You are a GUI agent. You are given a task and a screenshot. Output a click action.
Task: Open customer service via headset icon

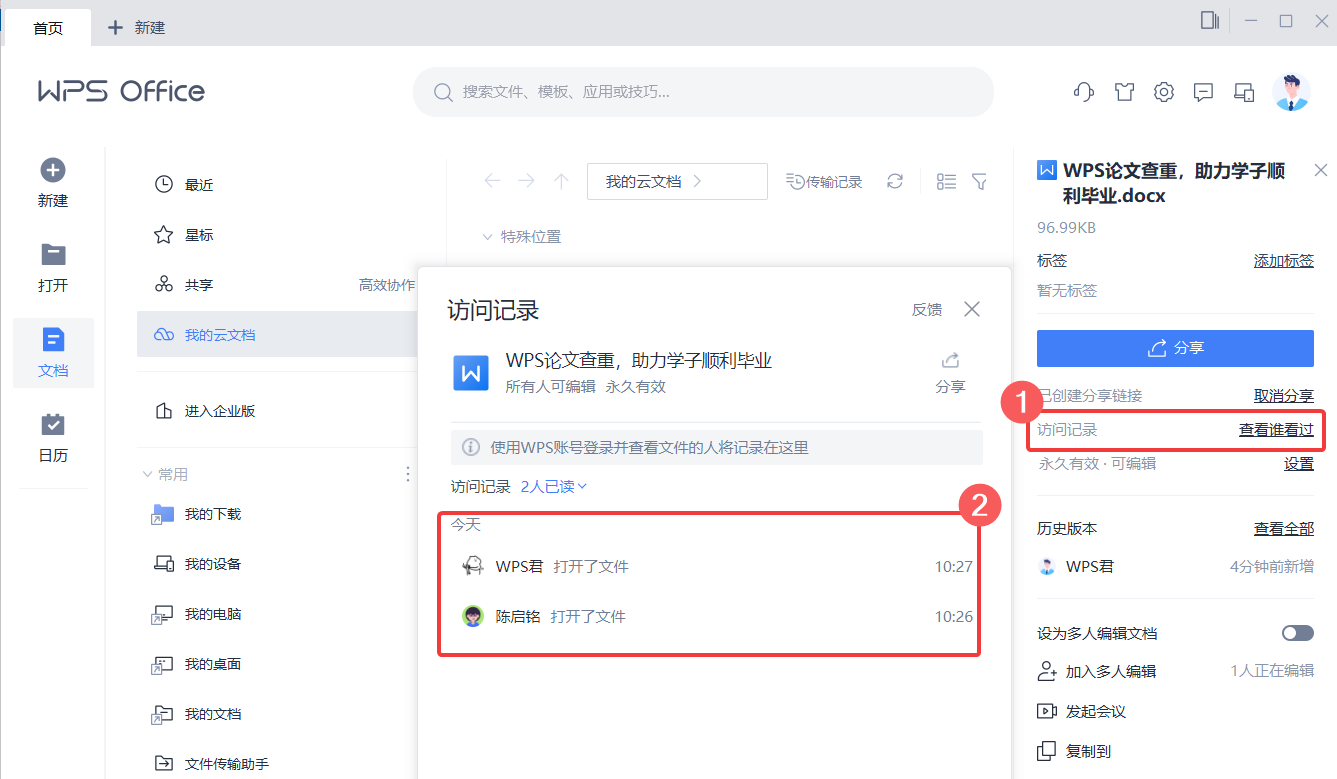tap(1083, 91)
